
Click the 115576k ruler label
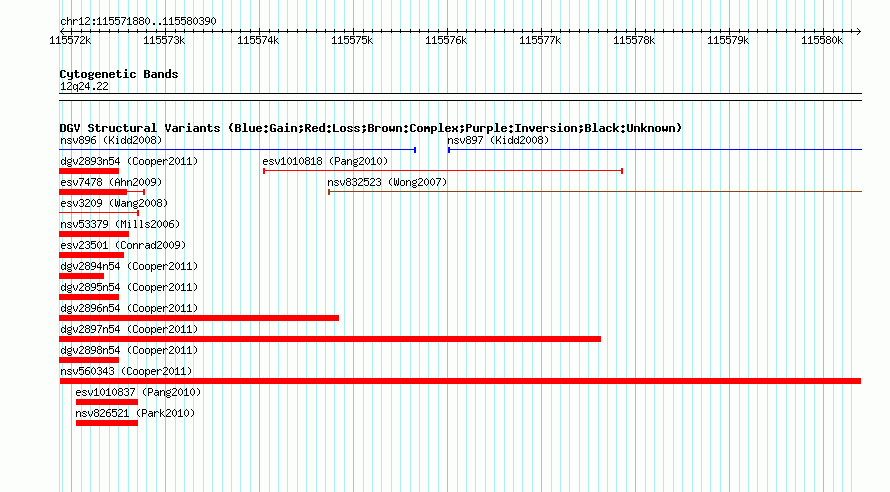[x=446, y=40]
